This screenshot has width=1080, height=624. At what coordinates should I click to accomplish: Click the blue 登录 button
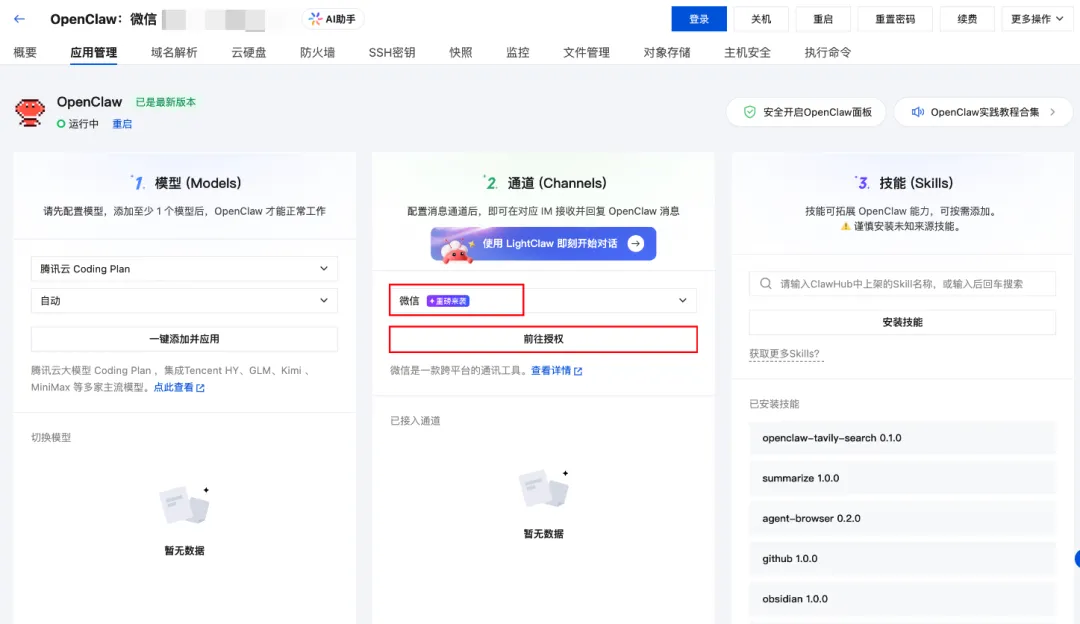(699, 19)
